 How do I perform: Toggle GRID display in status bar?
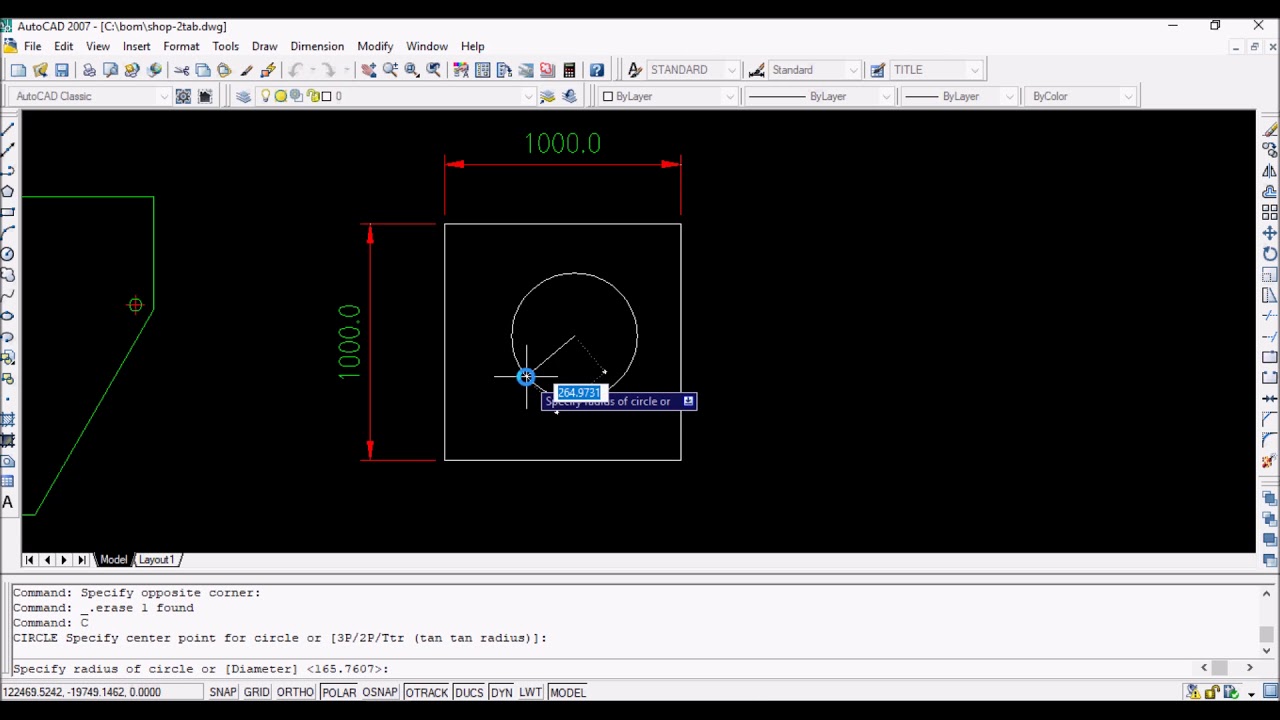[x=256, y=692]
